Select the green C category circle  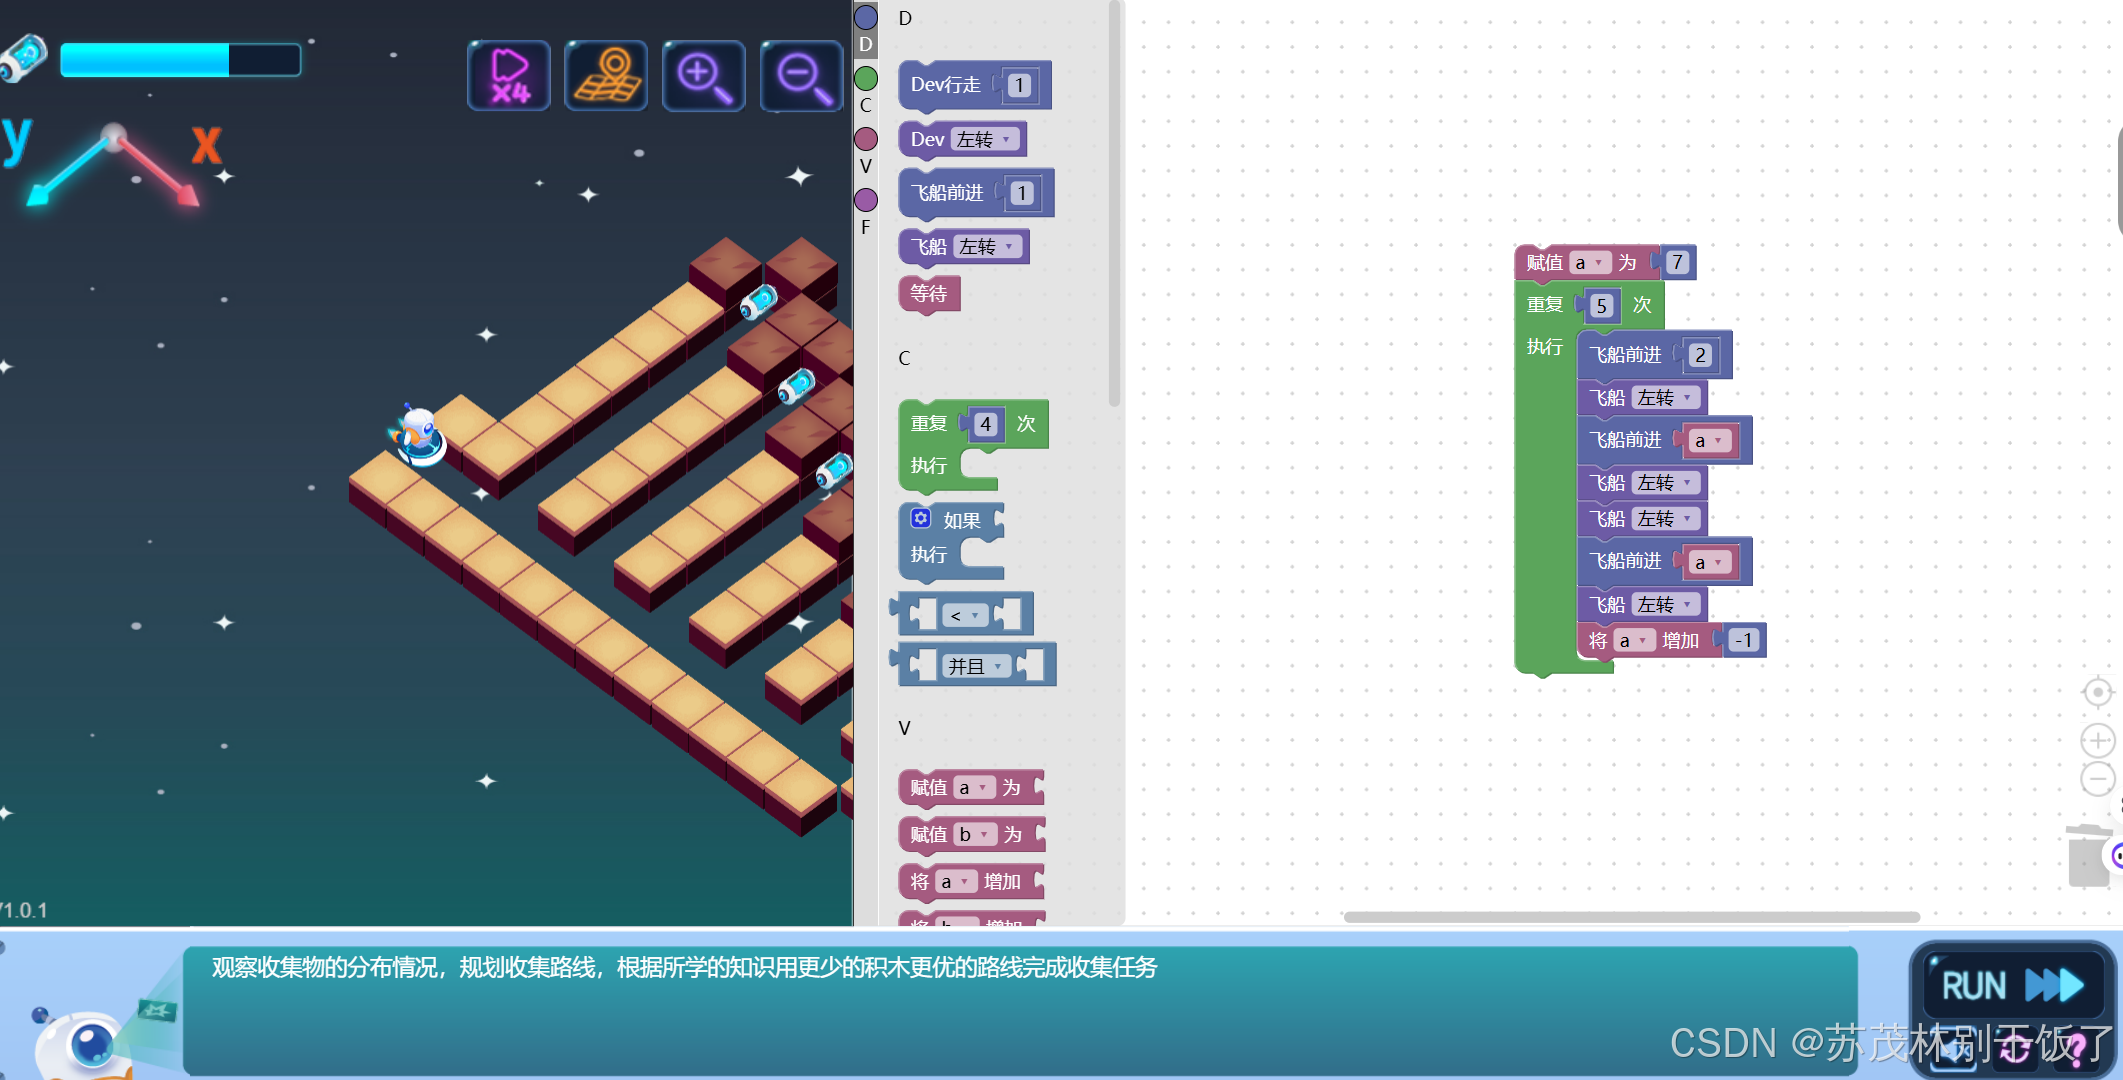(866, 78)
